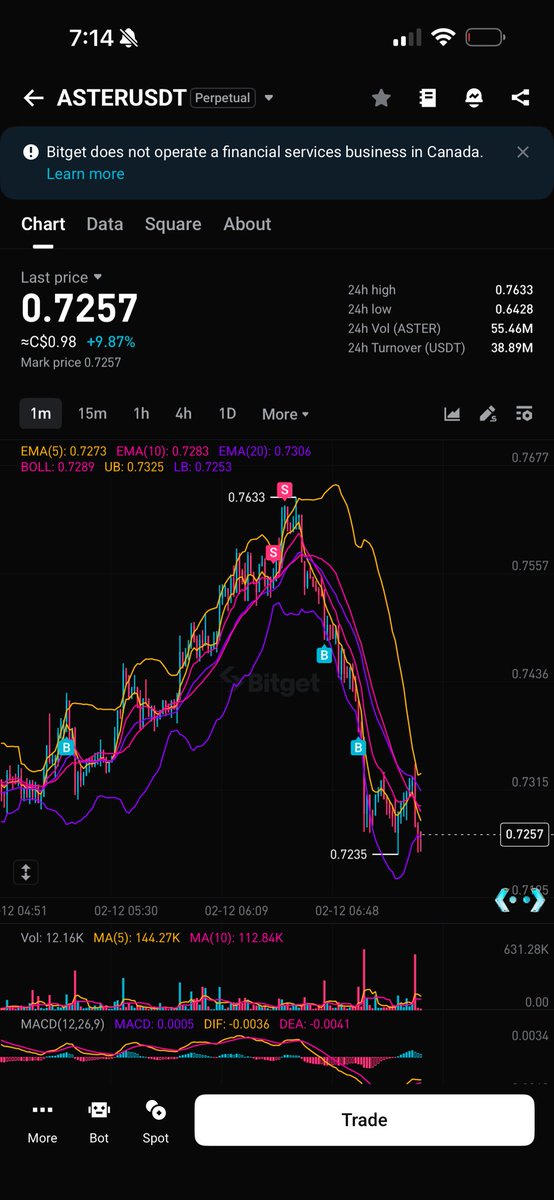The width and height of the screenshot is (554, 1200).
Task: Open ASTERUSDT pair selector dropdown arrow
Action: click(269, 98)
